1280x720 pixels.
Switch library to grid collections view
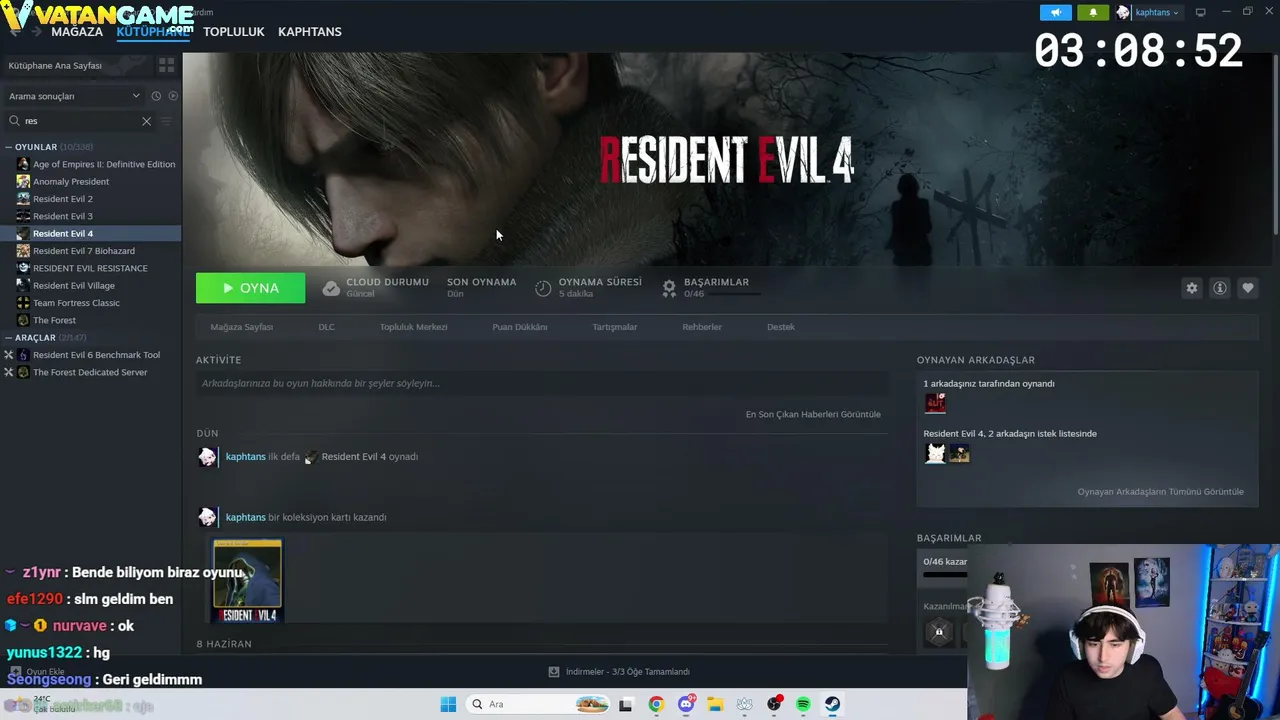tap(166, 65)
